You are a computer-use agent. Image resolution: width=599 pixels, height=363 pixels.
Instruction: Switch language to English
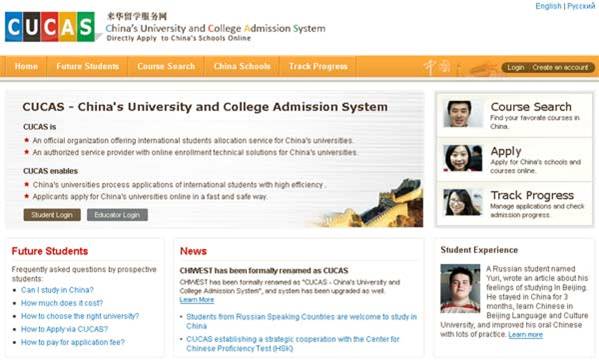point(548,6)
